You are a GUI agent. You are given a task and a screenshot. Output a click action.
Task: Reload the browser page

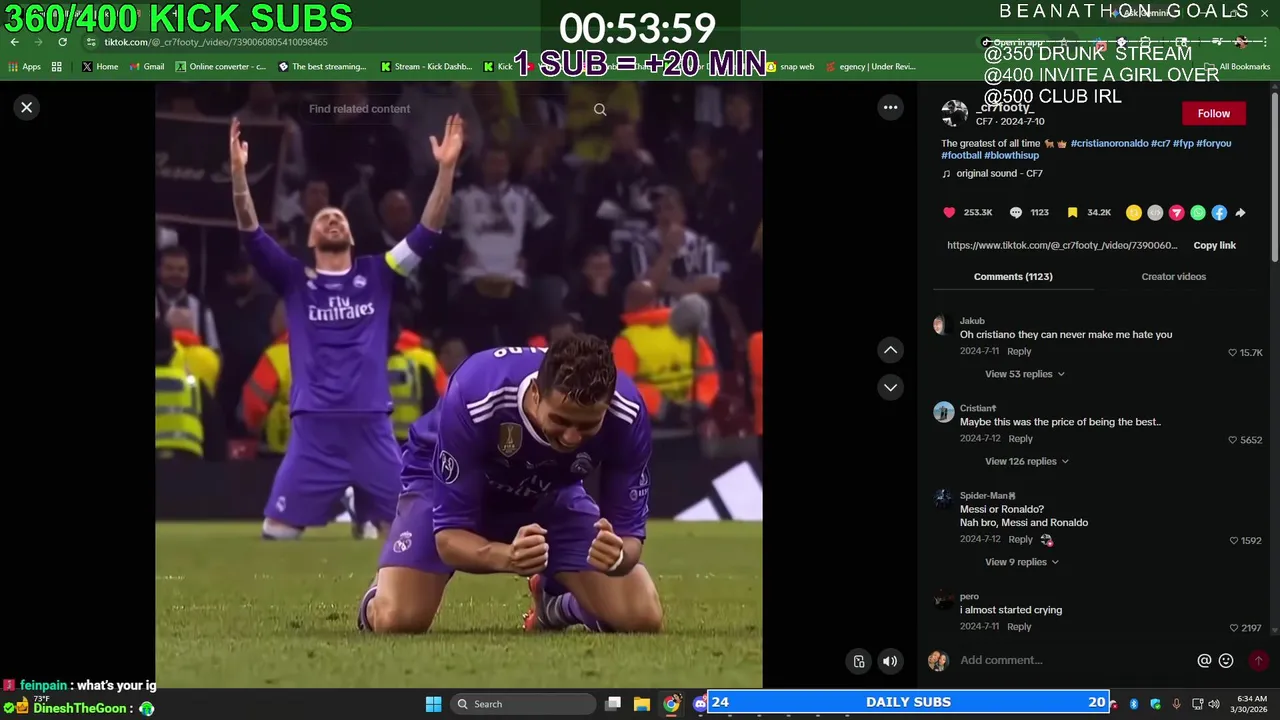point(62,42)
